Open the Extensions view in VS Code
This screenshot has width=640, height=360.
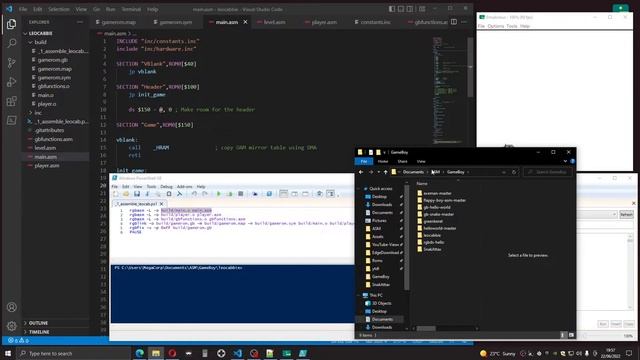click(x=11, y=101)
